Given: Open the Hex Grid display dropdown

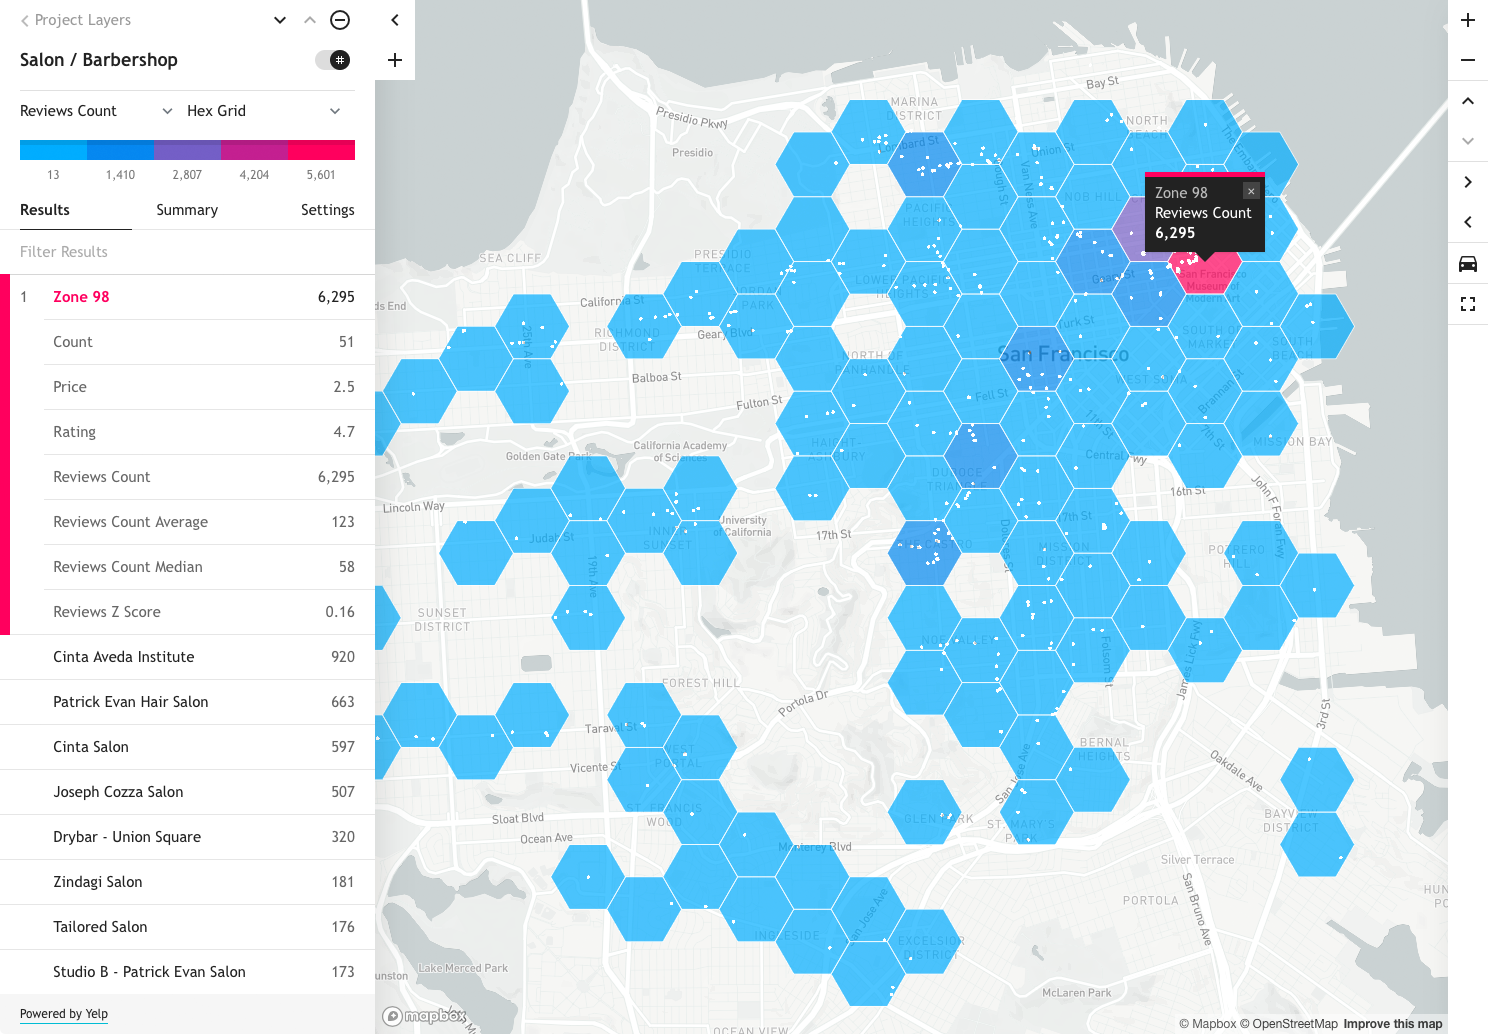Looking at the screenshot, I should [264, 111].
